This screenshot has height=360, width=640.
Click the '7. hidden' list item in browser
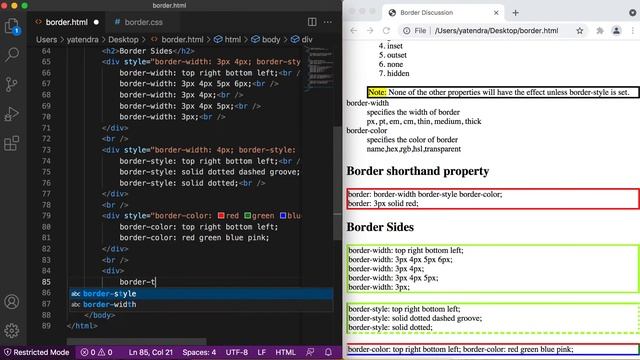394,73
